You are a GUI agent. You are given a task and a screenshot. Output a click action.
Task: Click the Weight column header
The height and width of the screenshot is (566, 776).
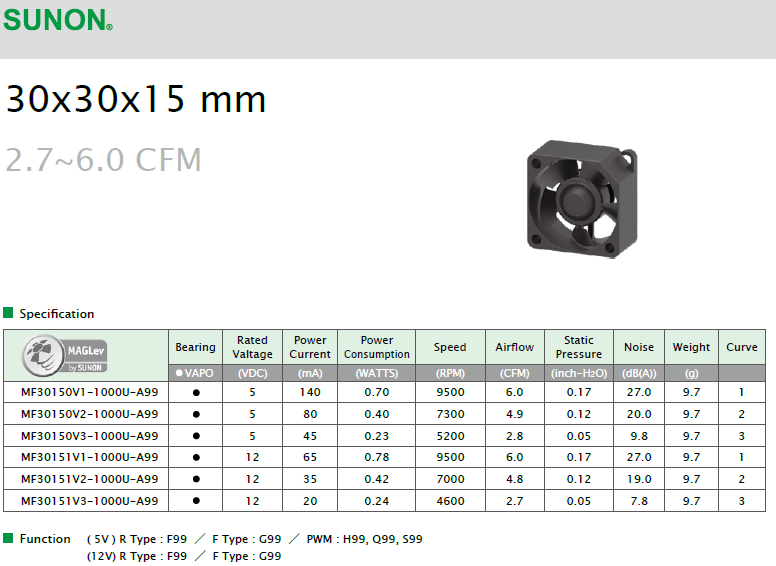point(691,347)
